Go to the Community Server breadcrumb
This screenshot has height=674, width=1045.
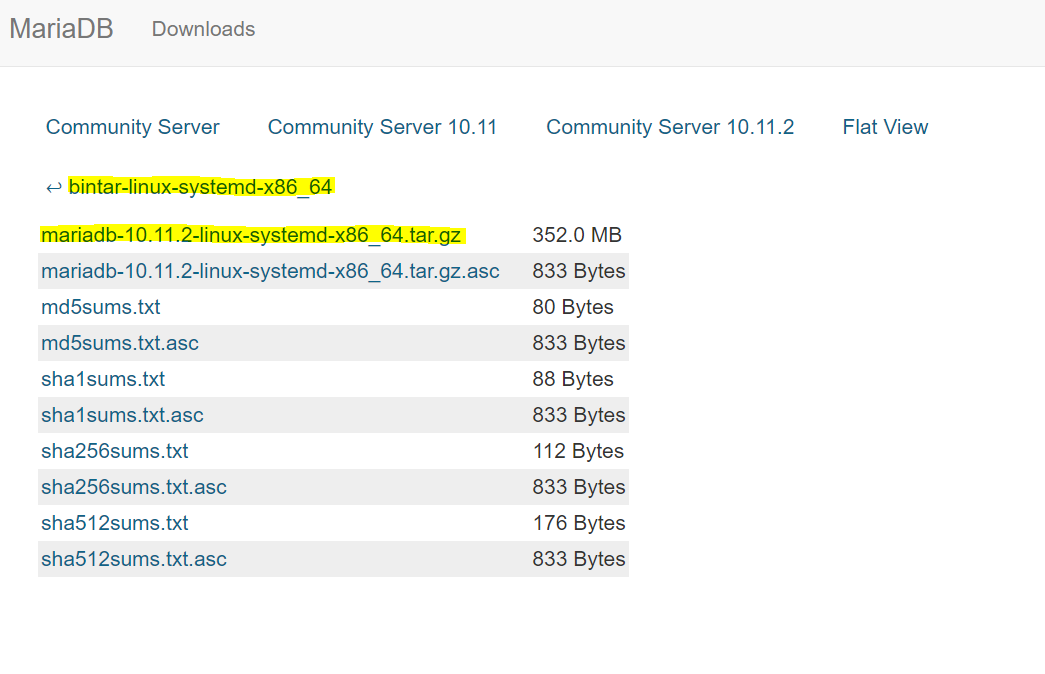[x=133, y=127]
